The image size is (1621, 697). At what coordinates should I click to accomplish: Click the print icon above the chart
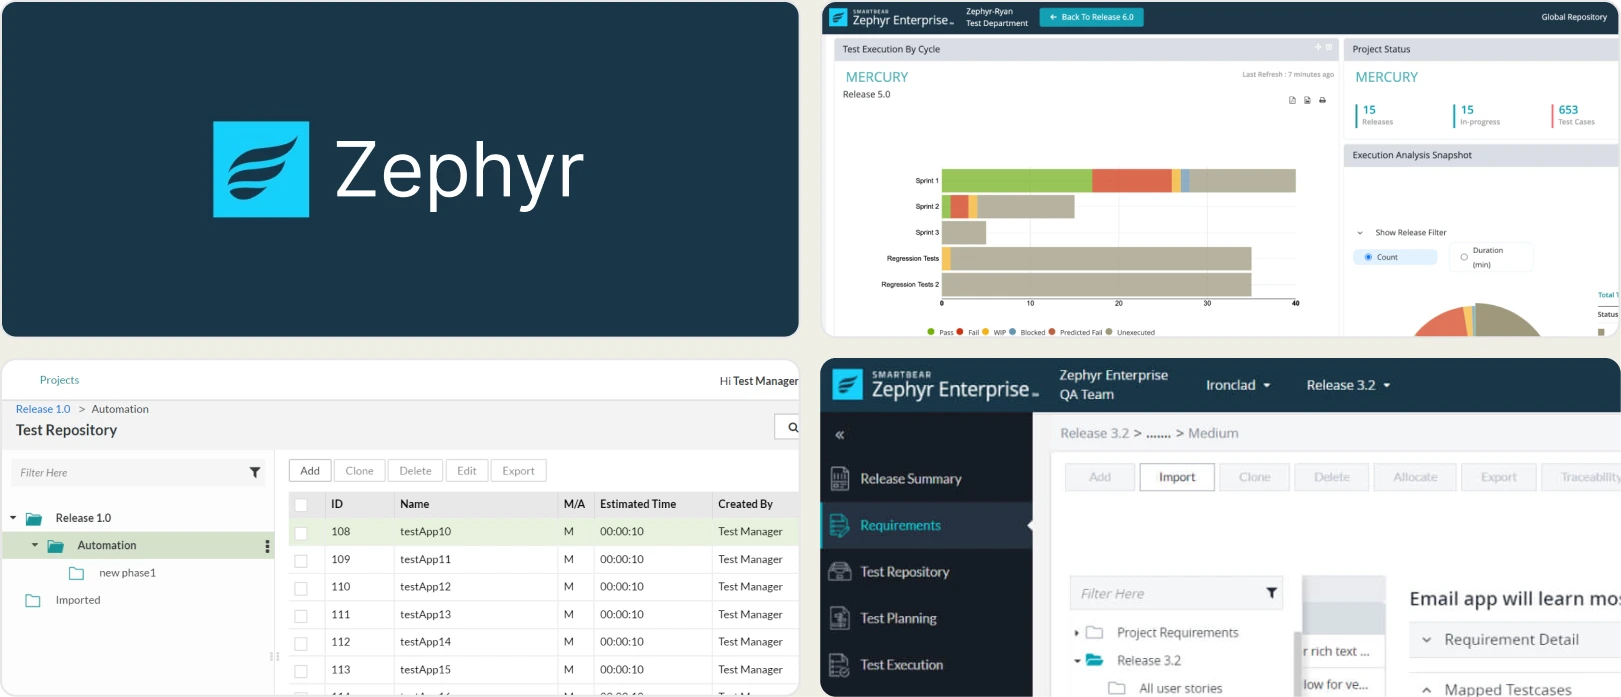click(x=1322, y=100)
